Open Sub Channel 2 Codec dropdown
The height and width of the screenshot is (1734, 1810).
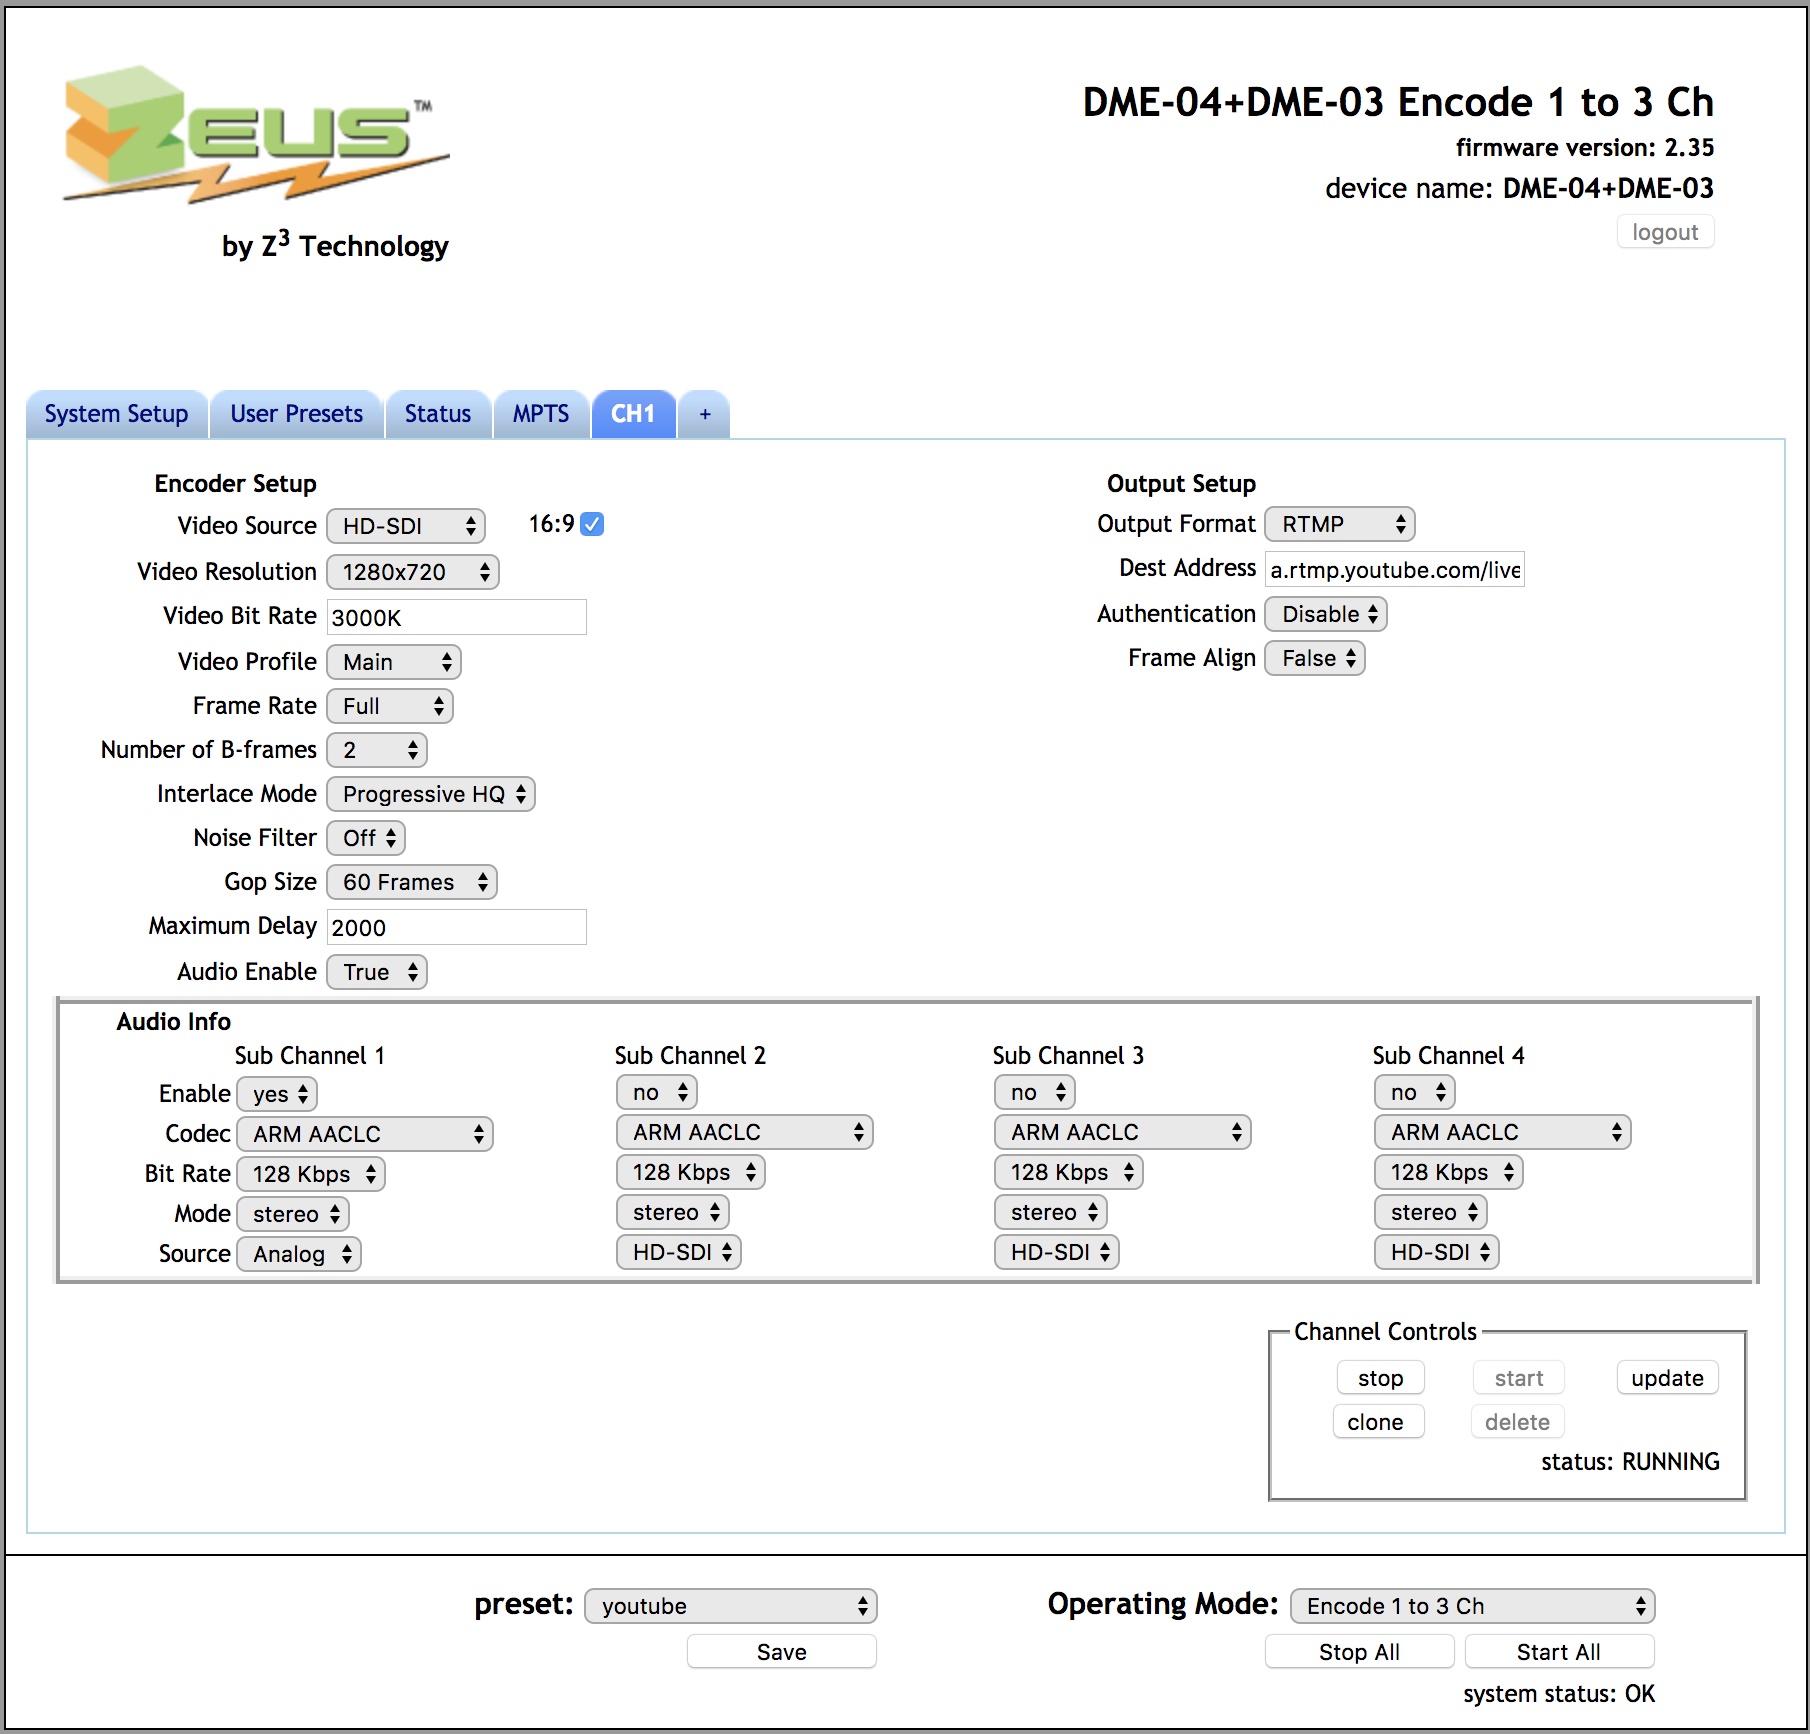[x=745, y=1132]
